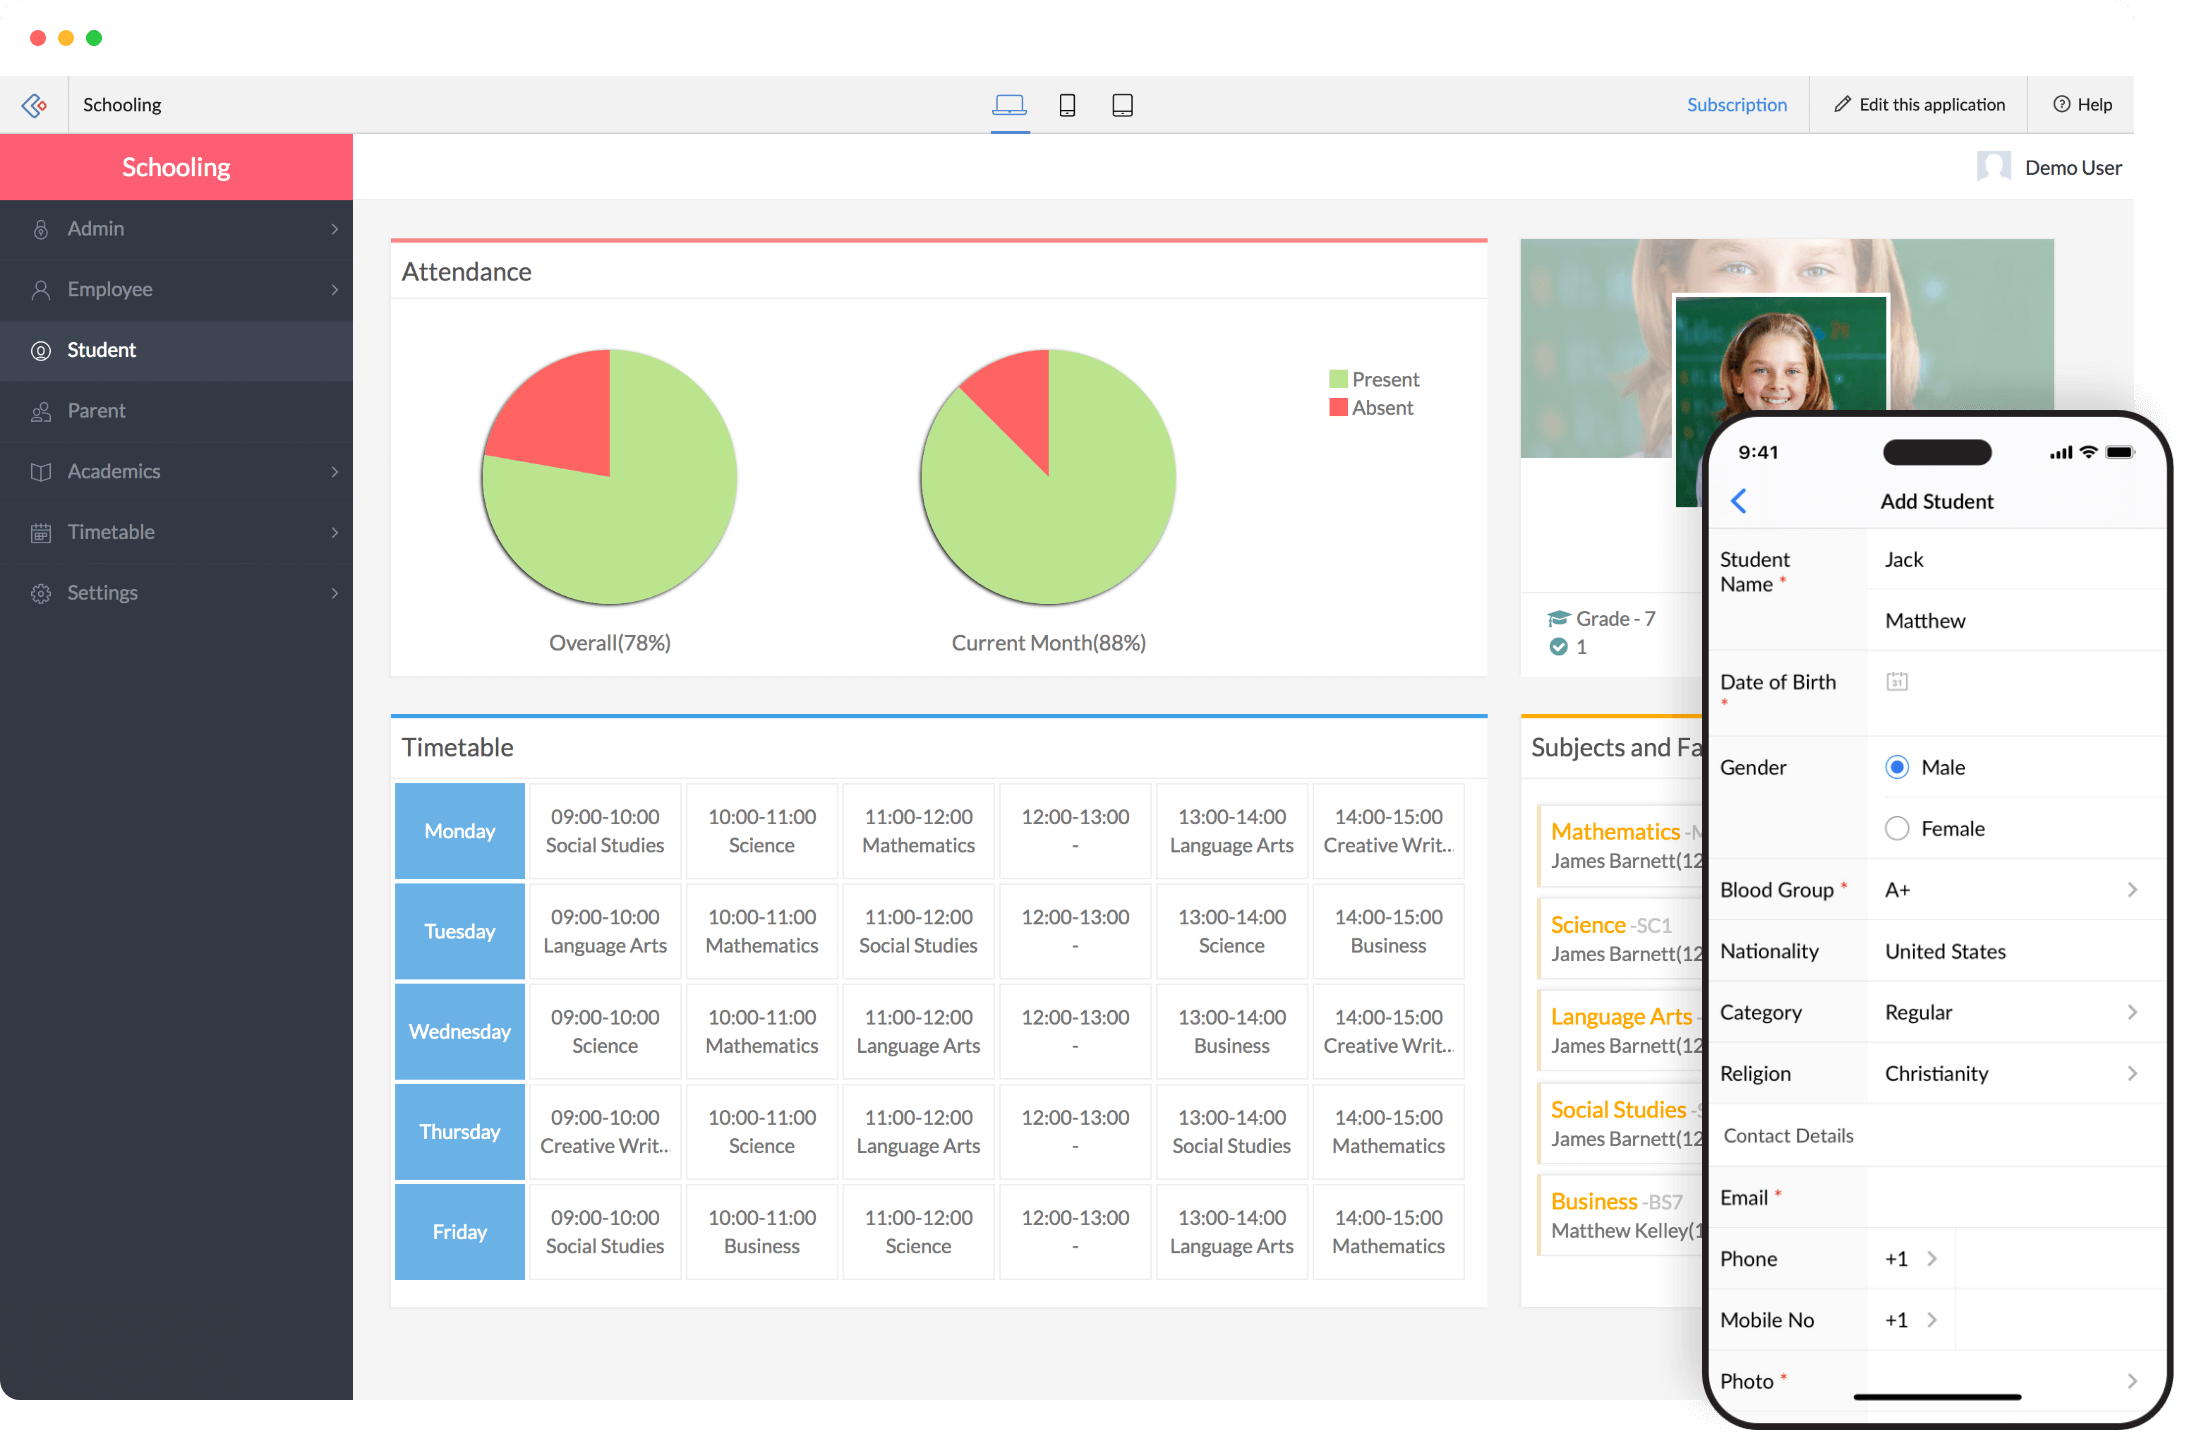Switch to mobile phone preview icon

coord(1067,105)
